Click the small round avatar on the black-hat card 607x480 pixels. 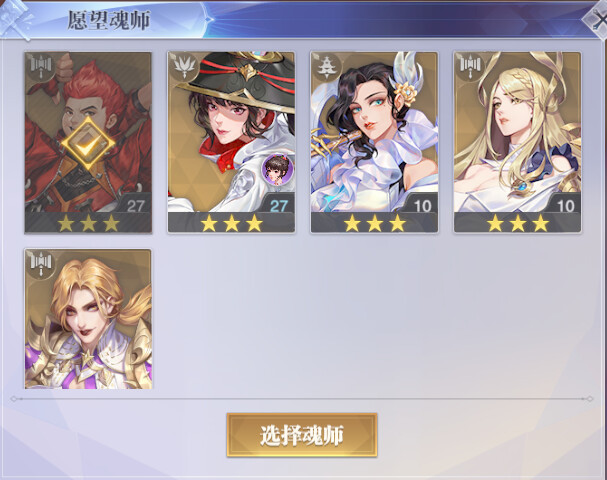click(278, 169)
